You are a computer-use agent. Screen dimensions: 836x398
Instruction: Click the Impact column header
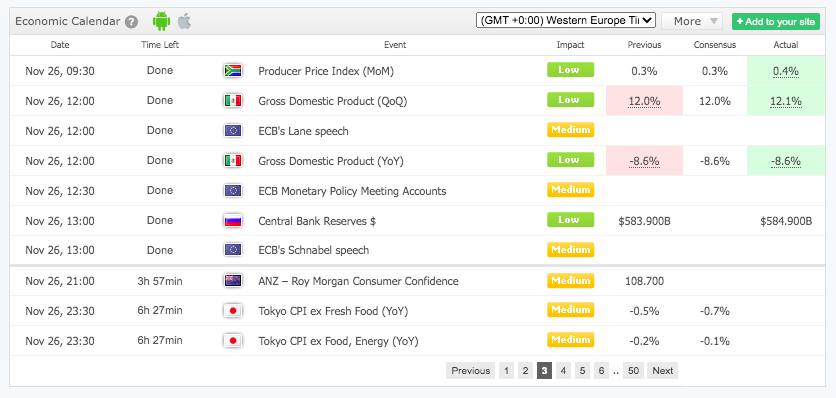(570, 45)
